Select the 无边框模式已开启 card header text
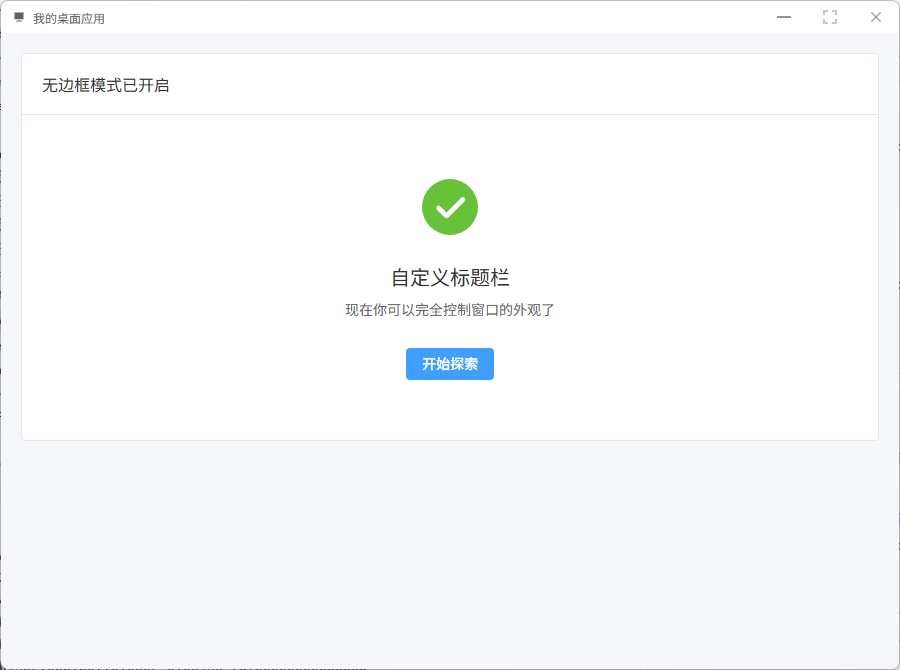Screen dimensions: 900x670 click(105, 86)
